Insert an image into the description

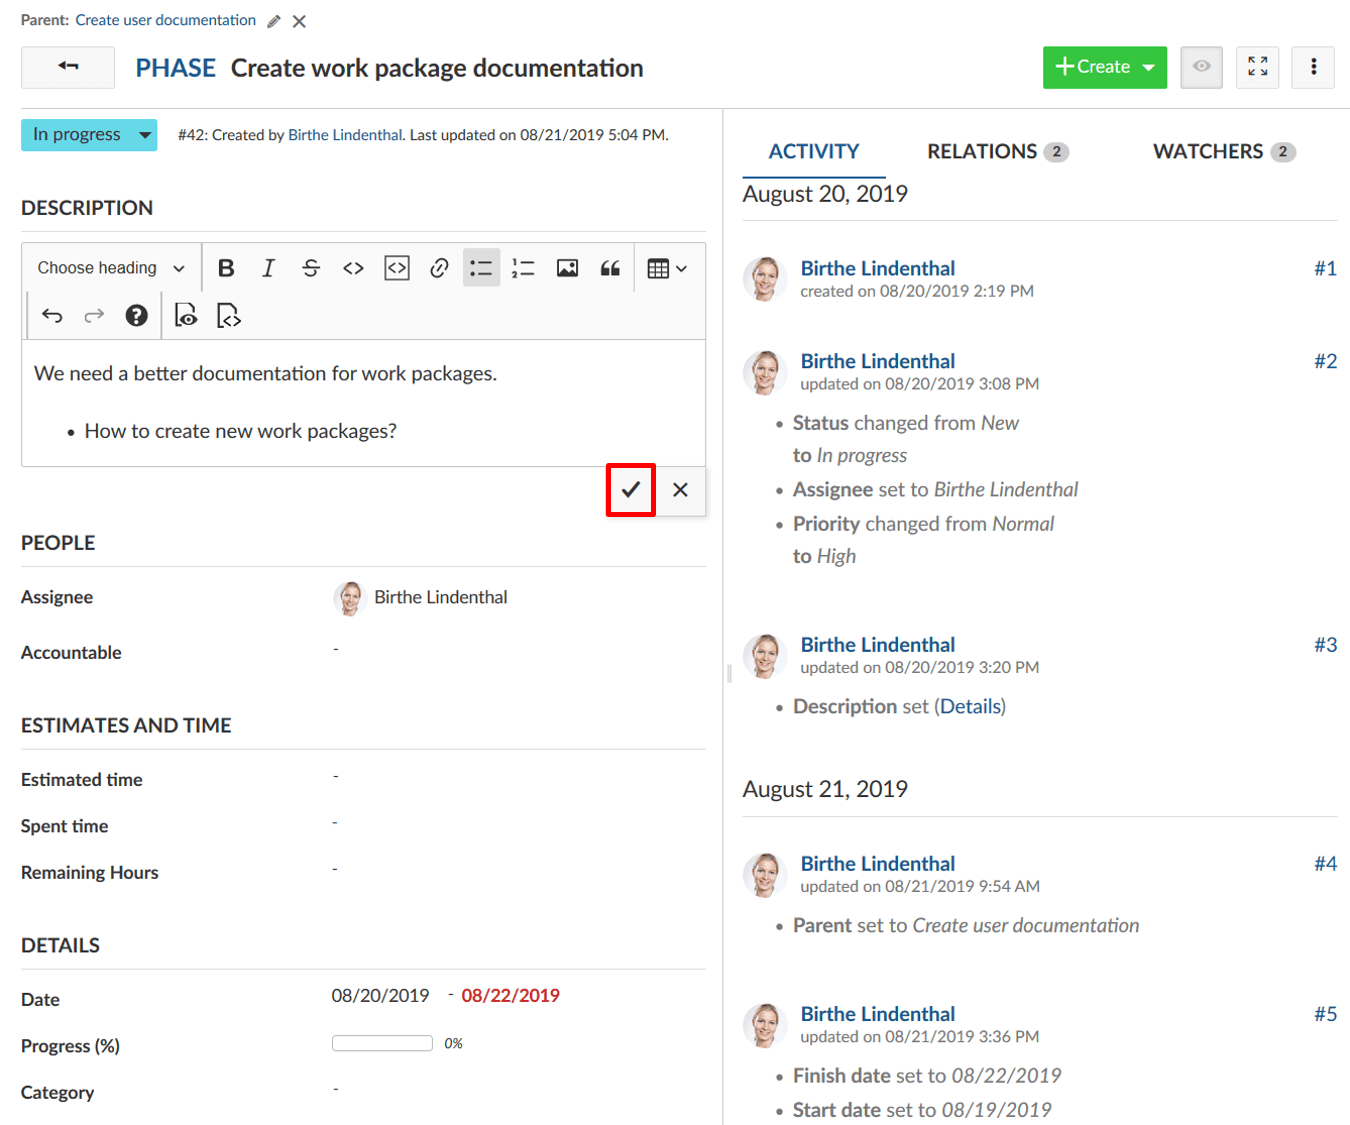tap(567, 268)
